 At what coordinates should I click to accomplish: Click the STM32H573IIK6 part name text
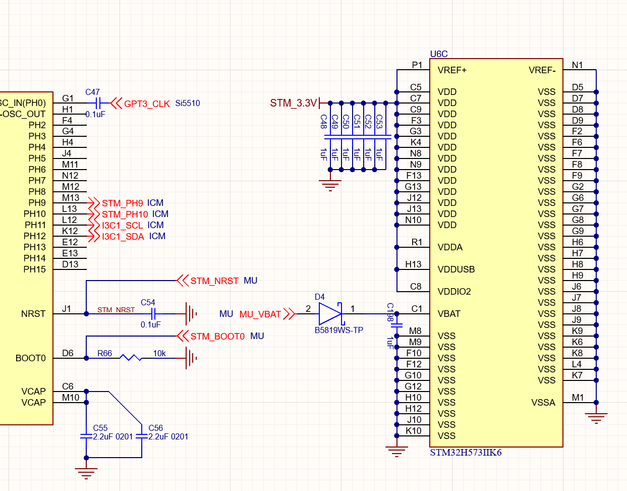coord(465,453)
